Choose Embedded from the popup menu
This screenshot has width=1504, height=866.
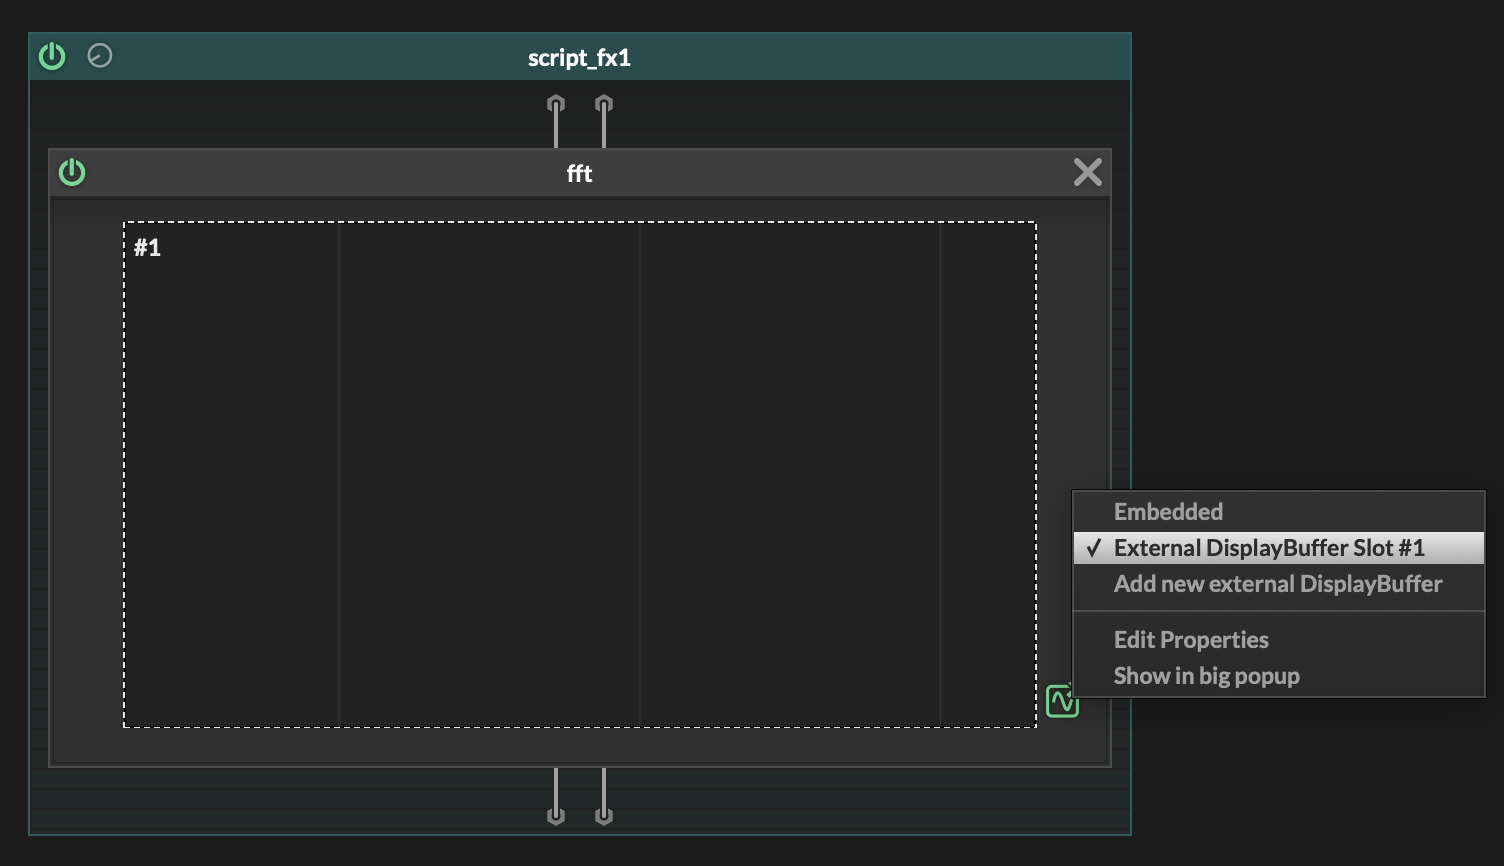tap(1168, 512)
